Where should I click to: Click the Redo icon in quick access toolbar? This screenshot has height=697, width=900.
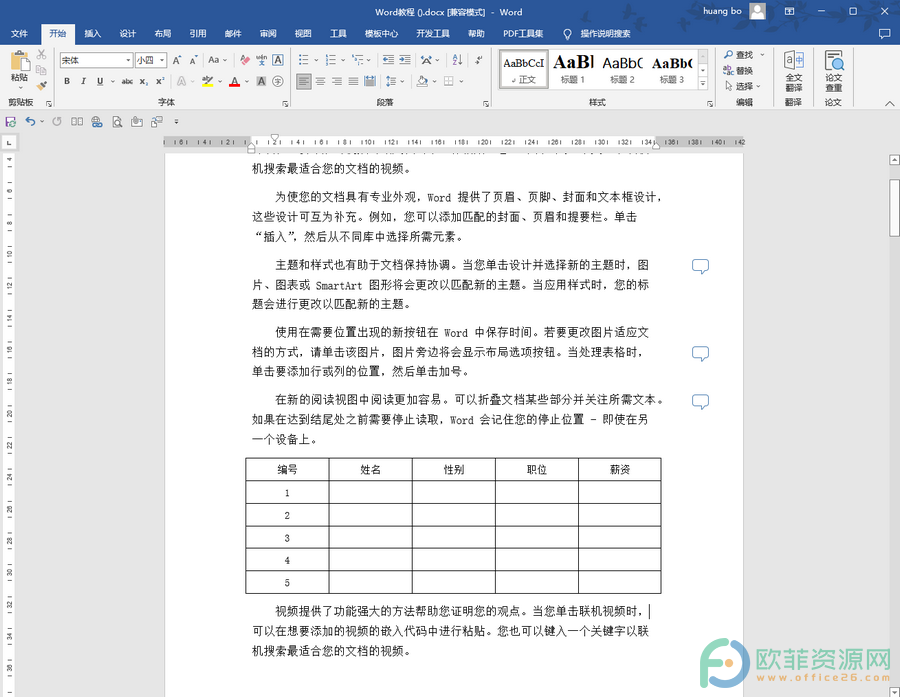(57, 122)
